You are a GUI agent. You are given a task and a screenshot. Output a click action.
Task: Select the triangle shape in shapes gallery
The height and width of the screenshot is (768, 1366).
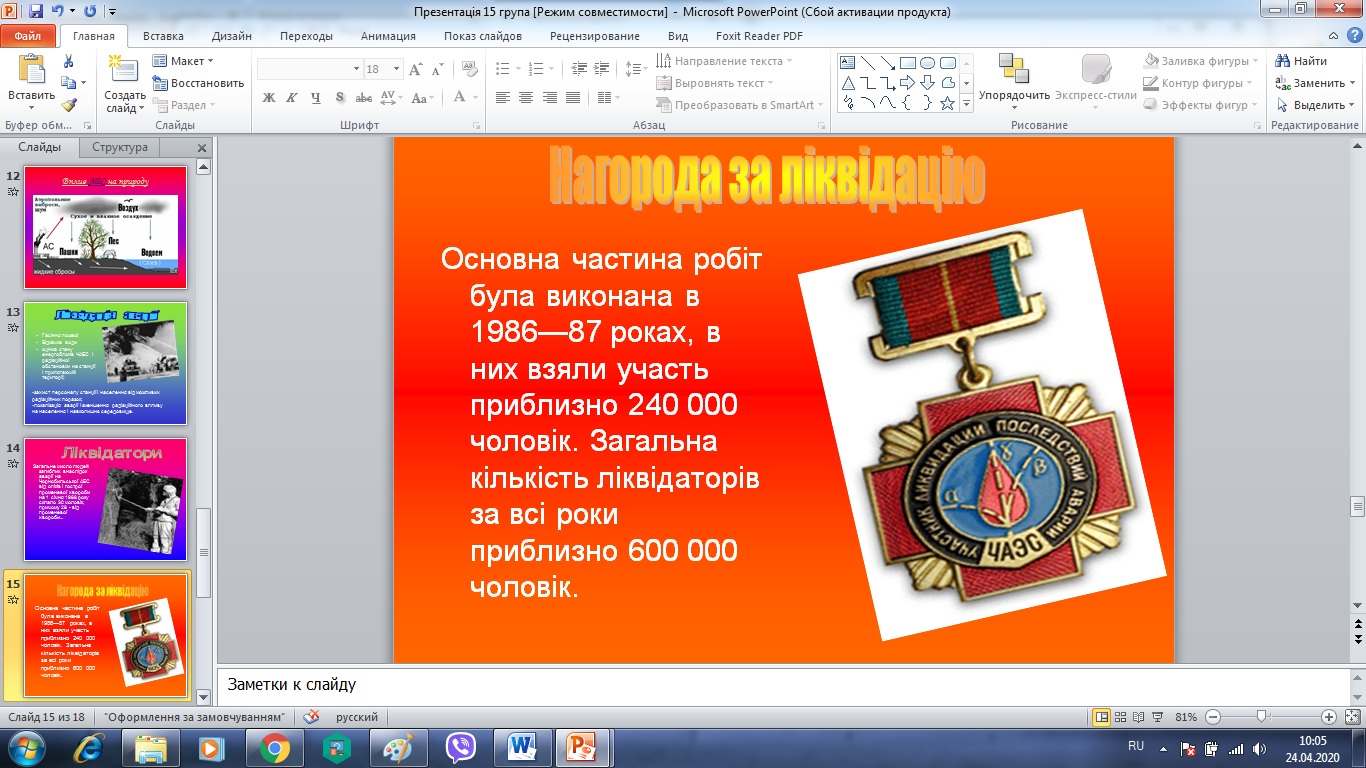[848, 82]
